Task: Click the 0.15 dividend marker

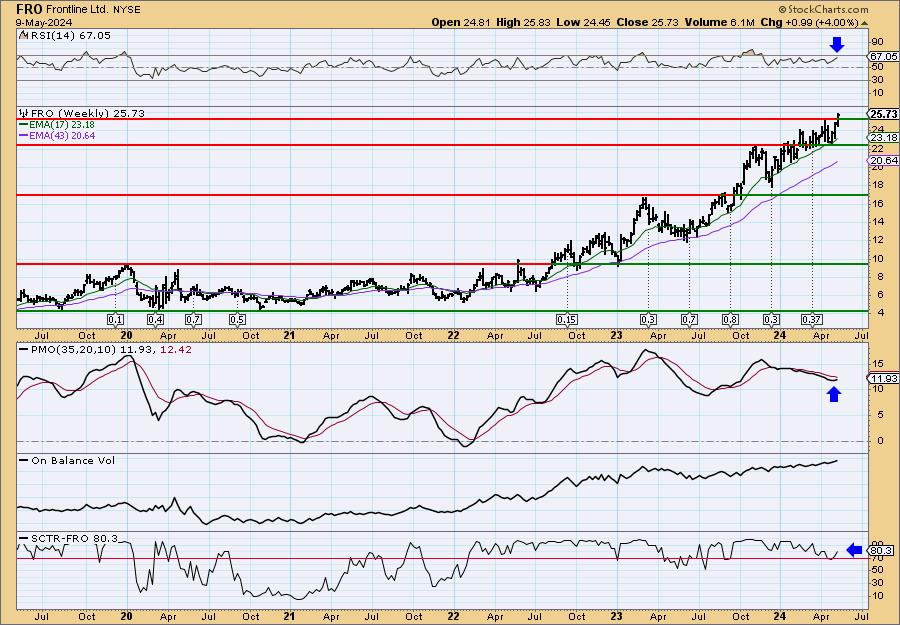Action: 567,320
